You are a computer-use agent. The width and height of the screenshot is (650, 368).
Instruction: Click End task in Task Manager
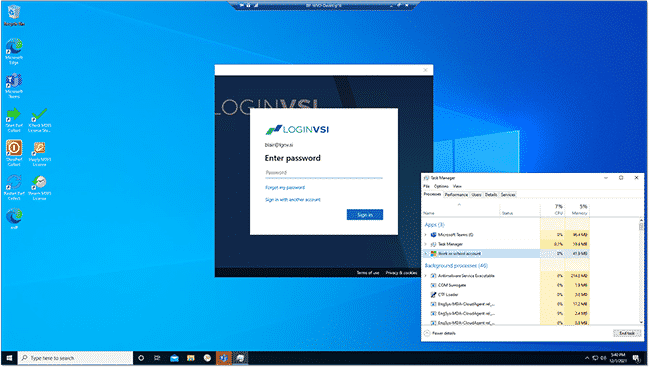pyautogui.click(x=626, y=333)
